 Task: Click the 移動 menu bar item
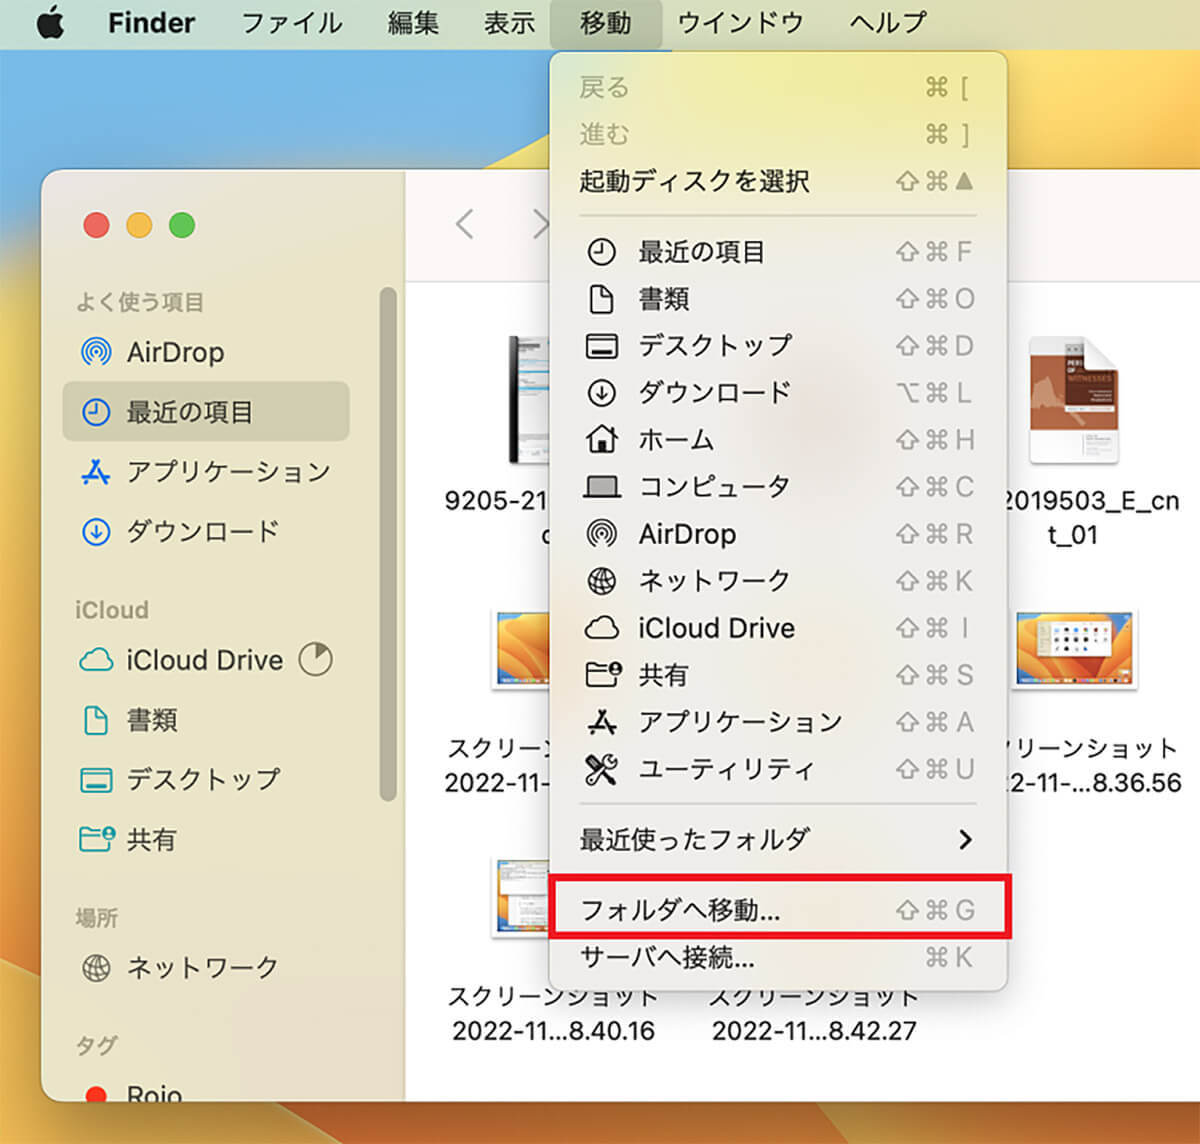(x=606, y=22)
